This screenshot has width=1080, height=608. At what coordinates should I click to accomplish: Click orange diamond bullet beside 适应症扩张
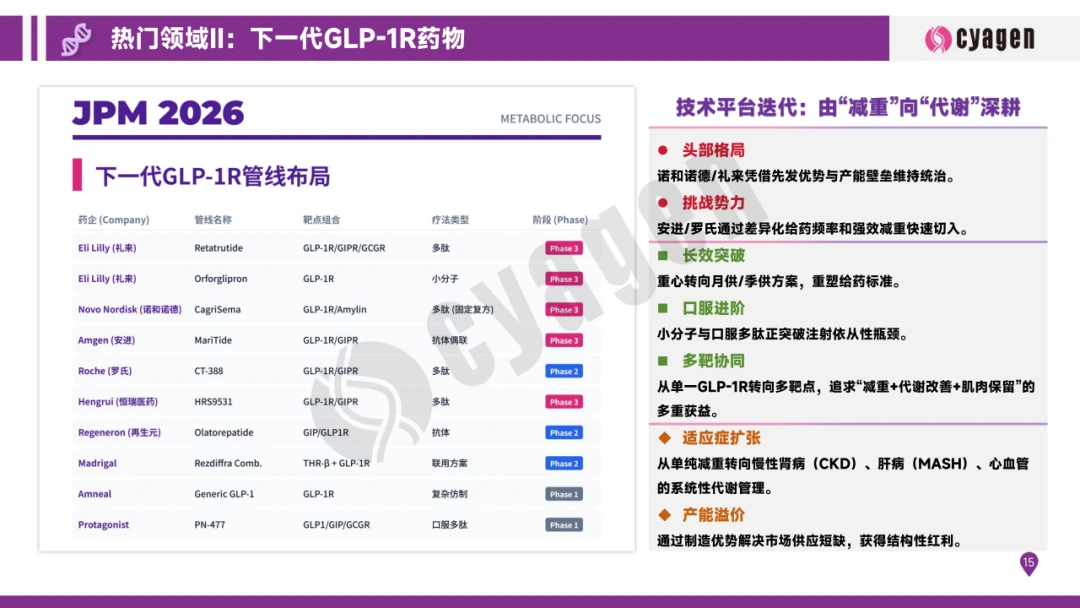click(663, 438)
